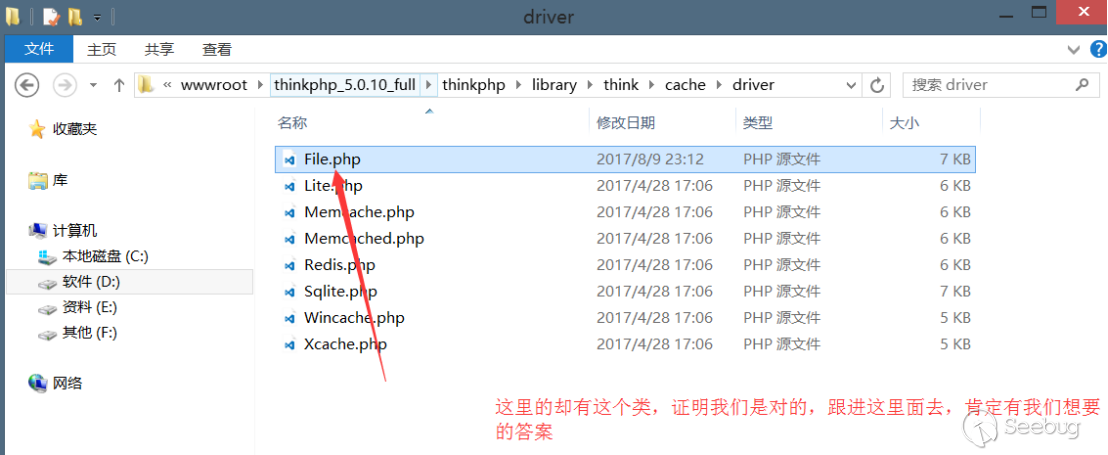
Task: Click the 2017/8/9 23:12 date cell
Action: (650, 160)
